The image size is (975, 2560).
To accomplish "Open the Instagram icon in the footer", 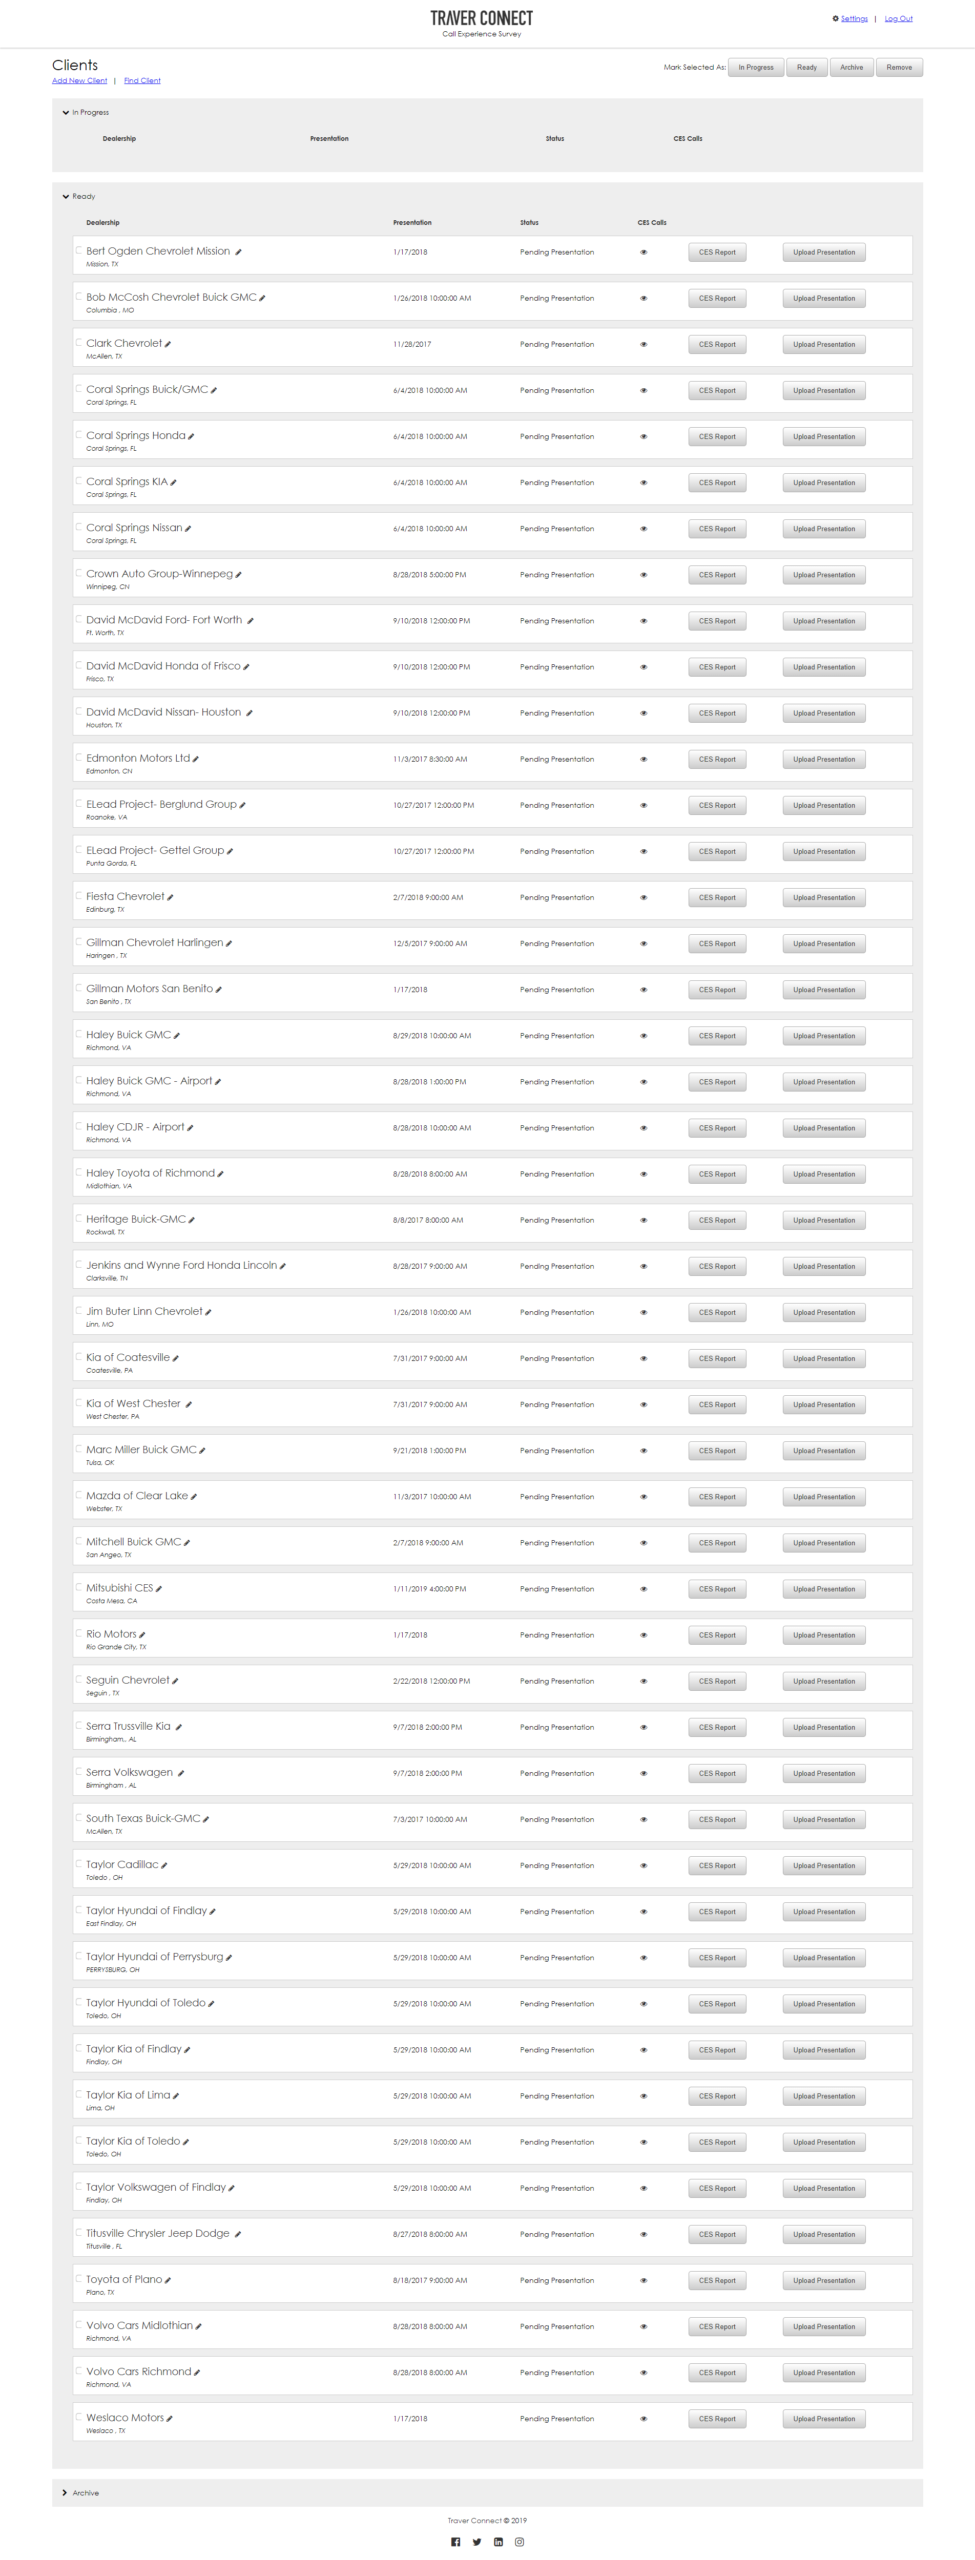I will click(519, 2541).
